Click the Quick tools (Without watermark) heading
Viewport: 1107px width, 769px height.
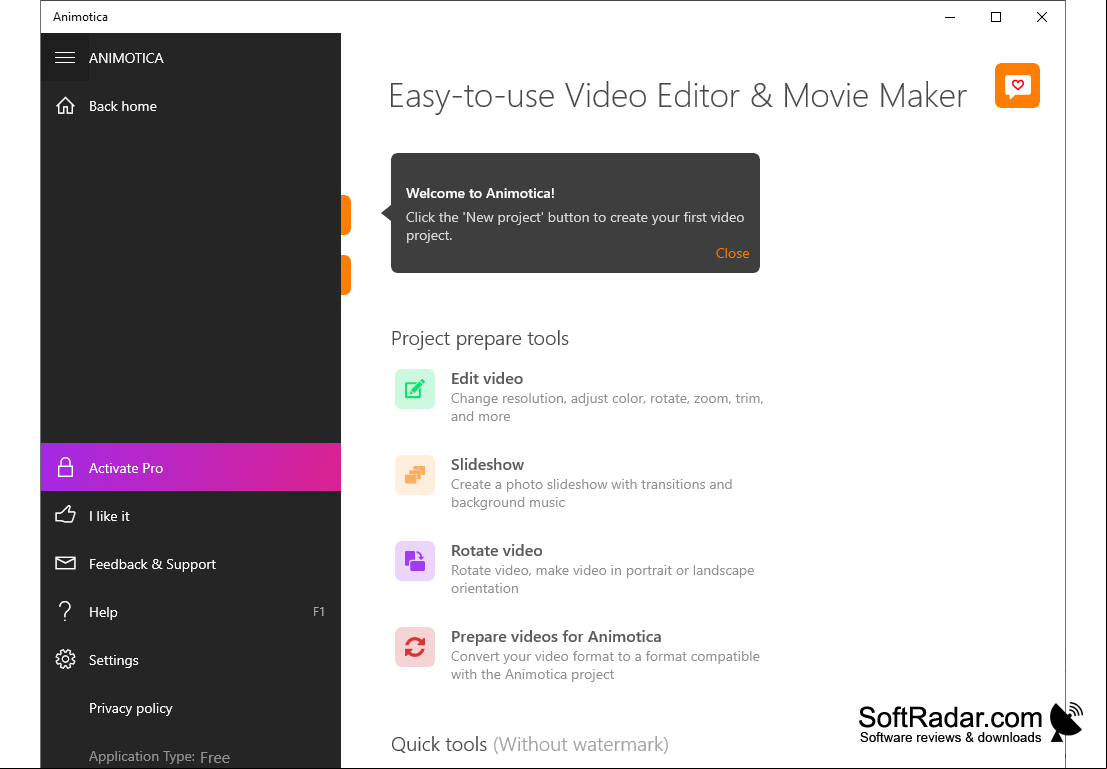click(x=529, y=744)
